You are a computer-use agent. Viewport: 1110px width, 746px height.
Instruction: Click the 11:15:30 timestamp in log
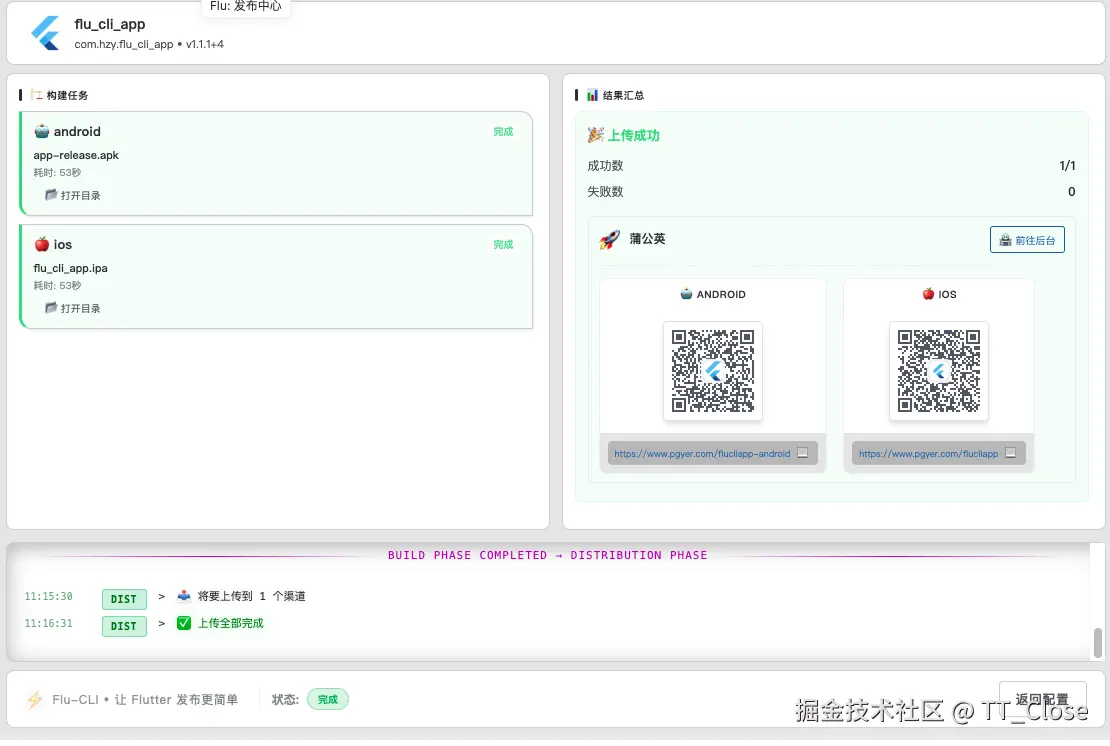48,596
